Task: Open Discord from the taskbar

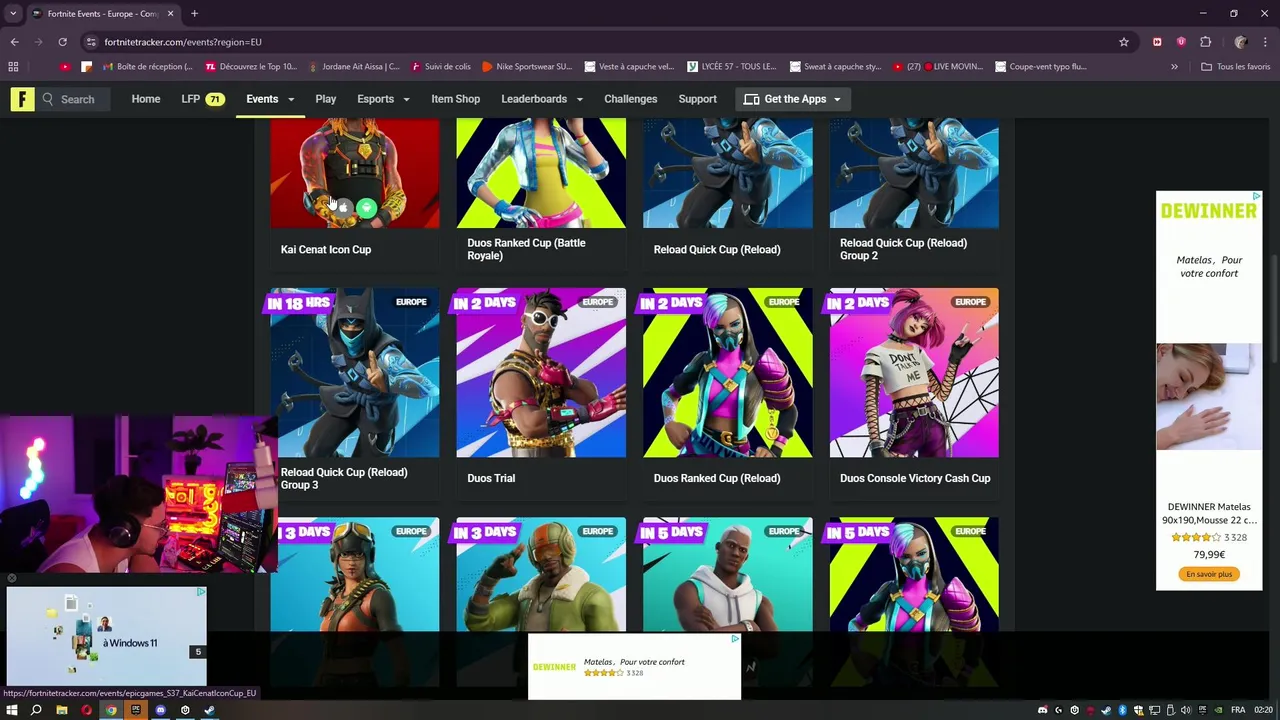Action: [160, 710]
